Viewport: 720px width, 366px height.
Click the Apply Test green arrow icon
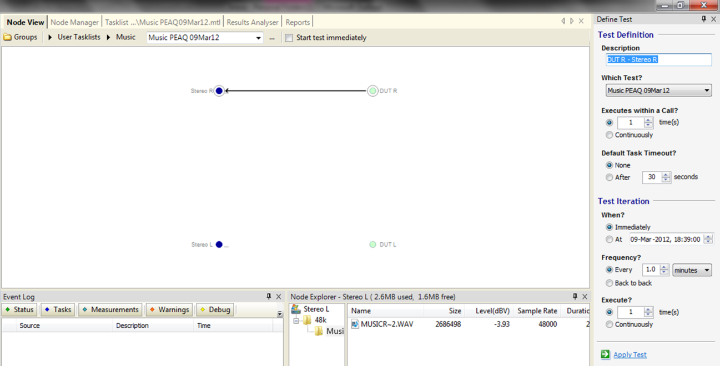[605, 354]
